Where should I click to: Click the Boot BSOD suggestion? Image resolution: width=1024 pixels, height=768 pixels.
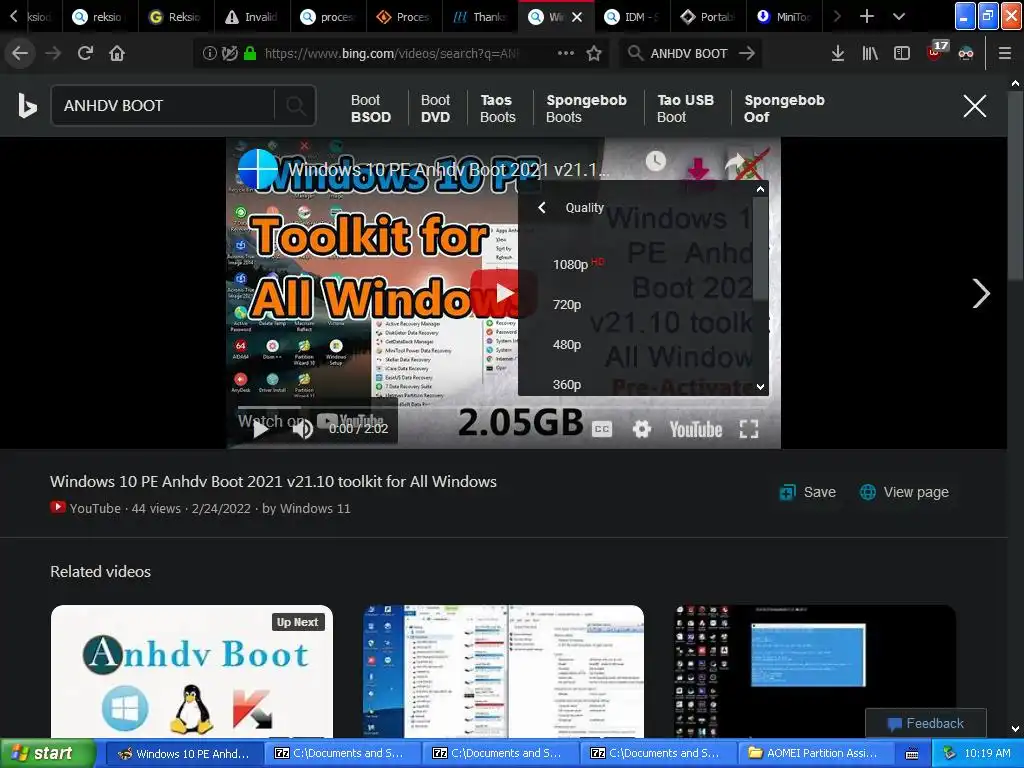click(370, 108)
